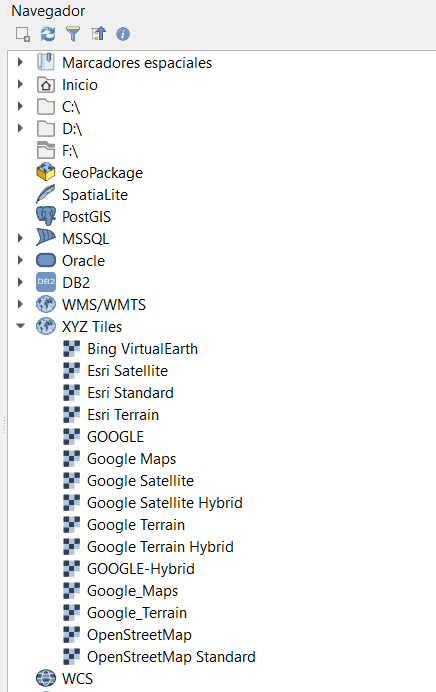The width and height of the screenshot is (436, 692).
Task: Select the Google Terrain tile layer
Action: pos(136,525)
